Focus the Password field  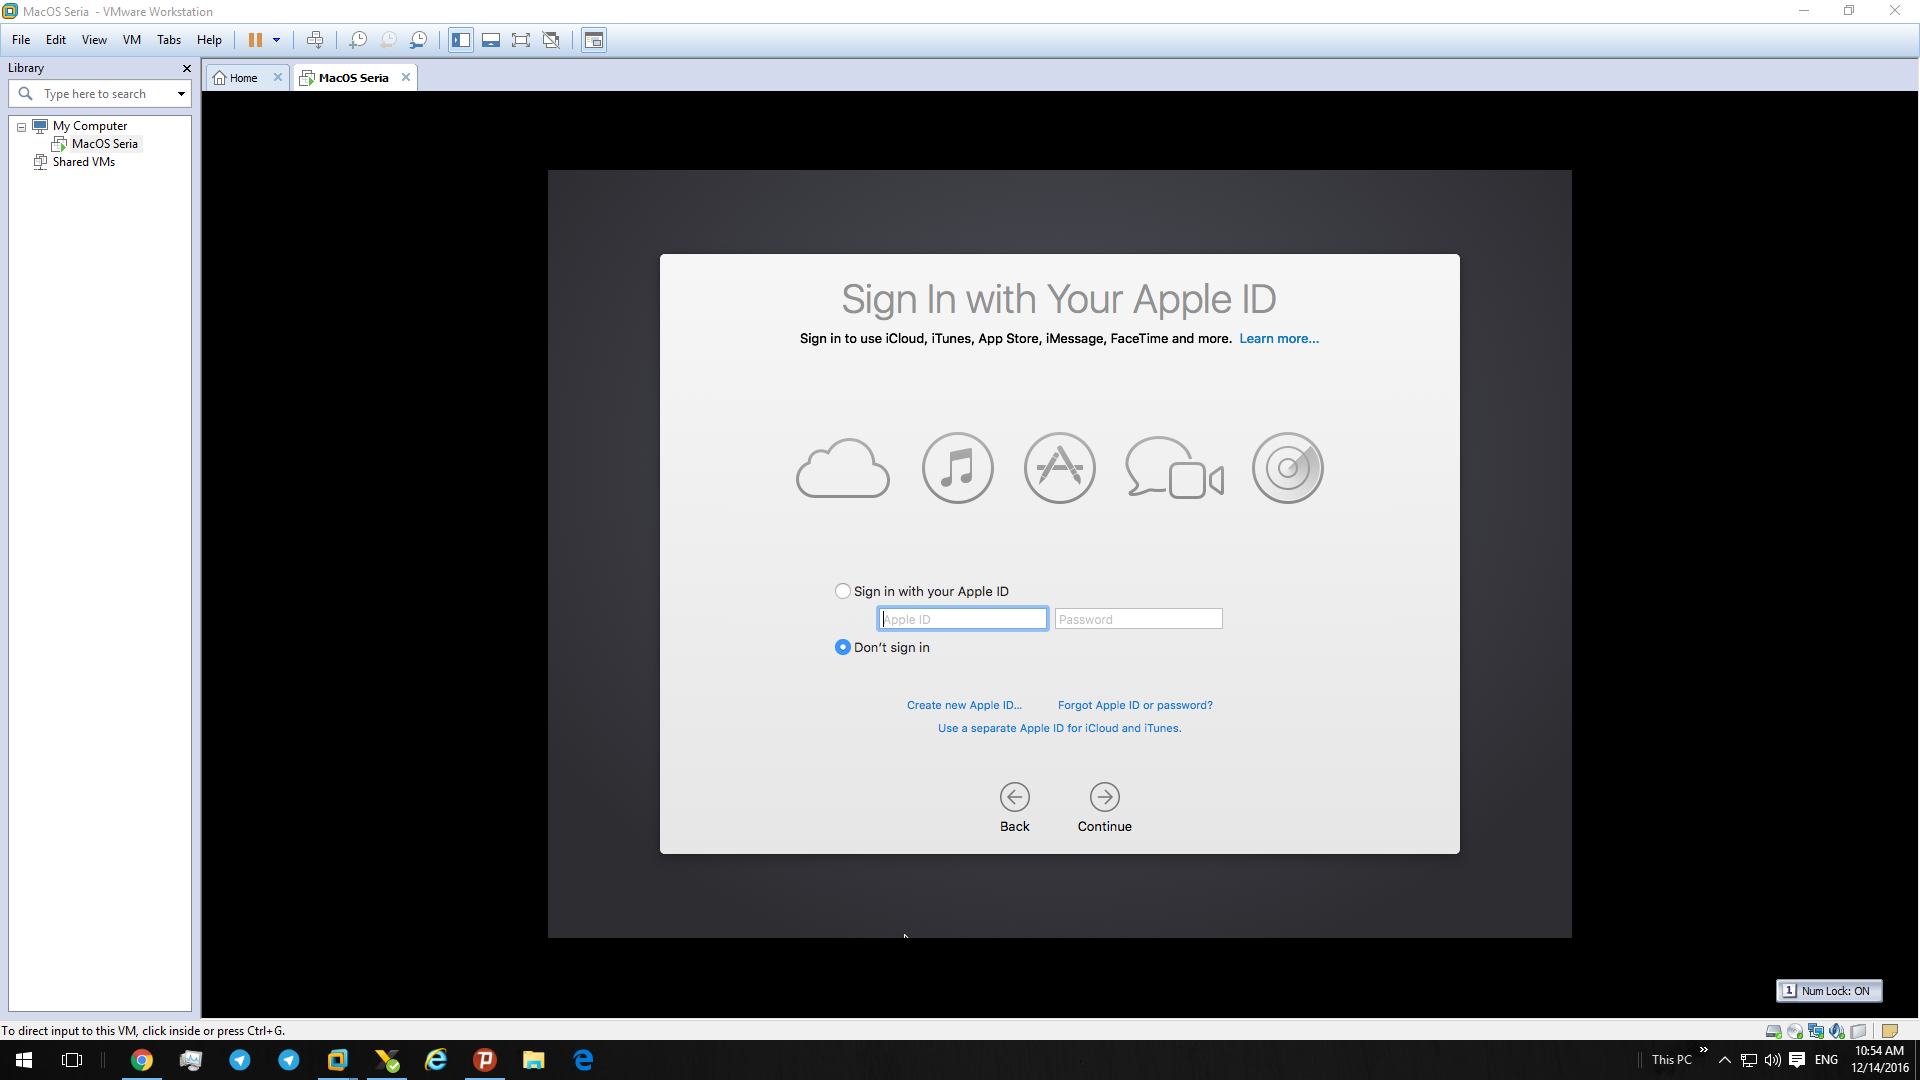pos(1139,619)
